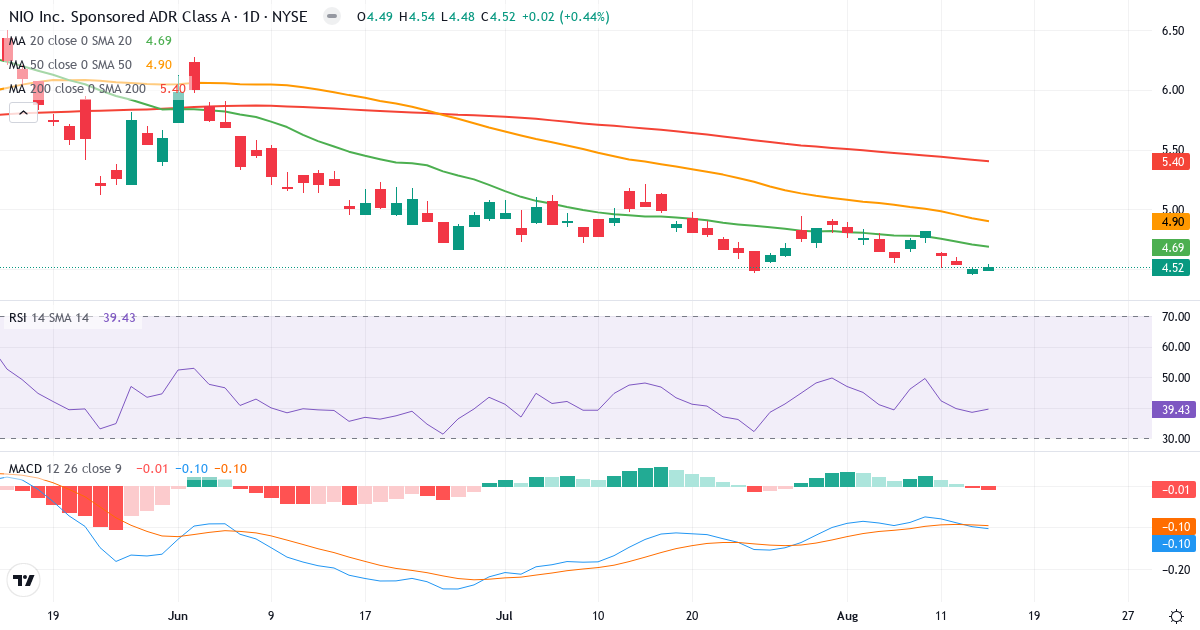1200x630 pixels.
Task: Open the chart settings gear icon
Action: click(1176, 615)
